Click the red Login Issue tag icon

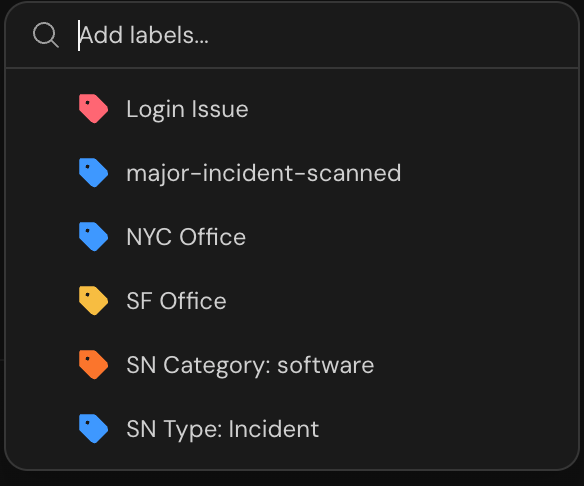pyautogui.click(x=93, y=109)
